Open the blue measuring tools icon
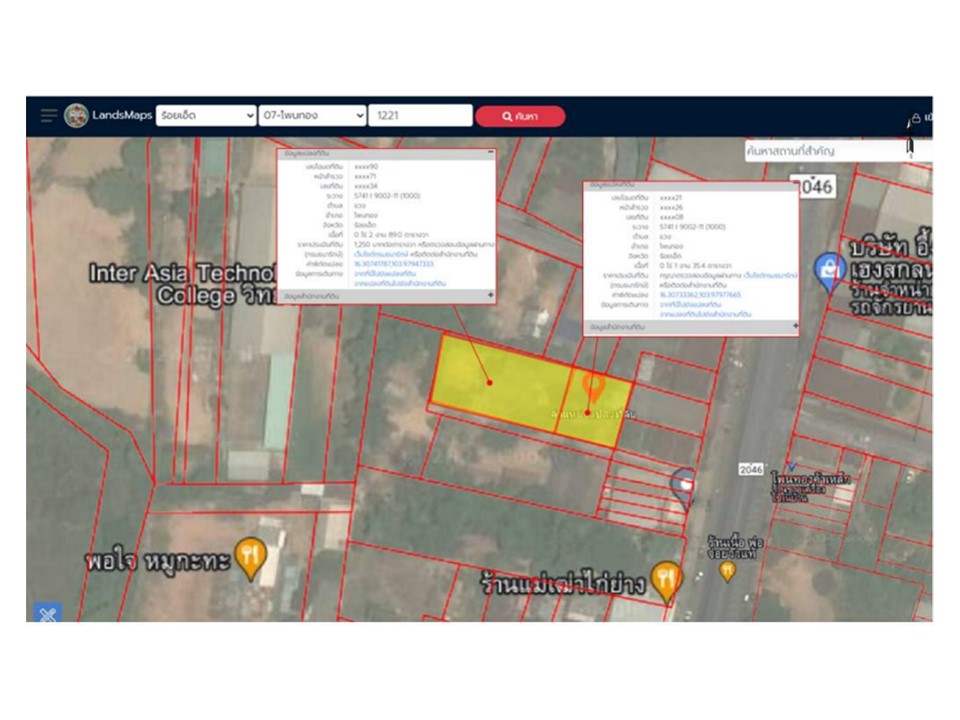 (47, 612)
